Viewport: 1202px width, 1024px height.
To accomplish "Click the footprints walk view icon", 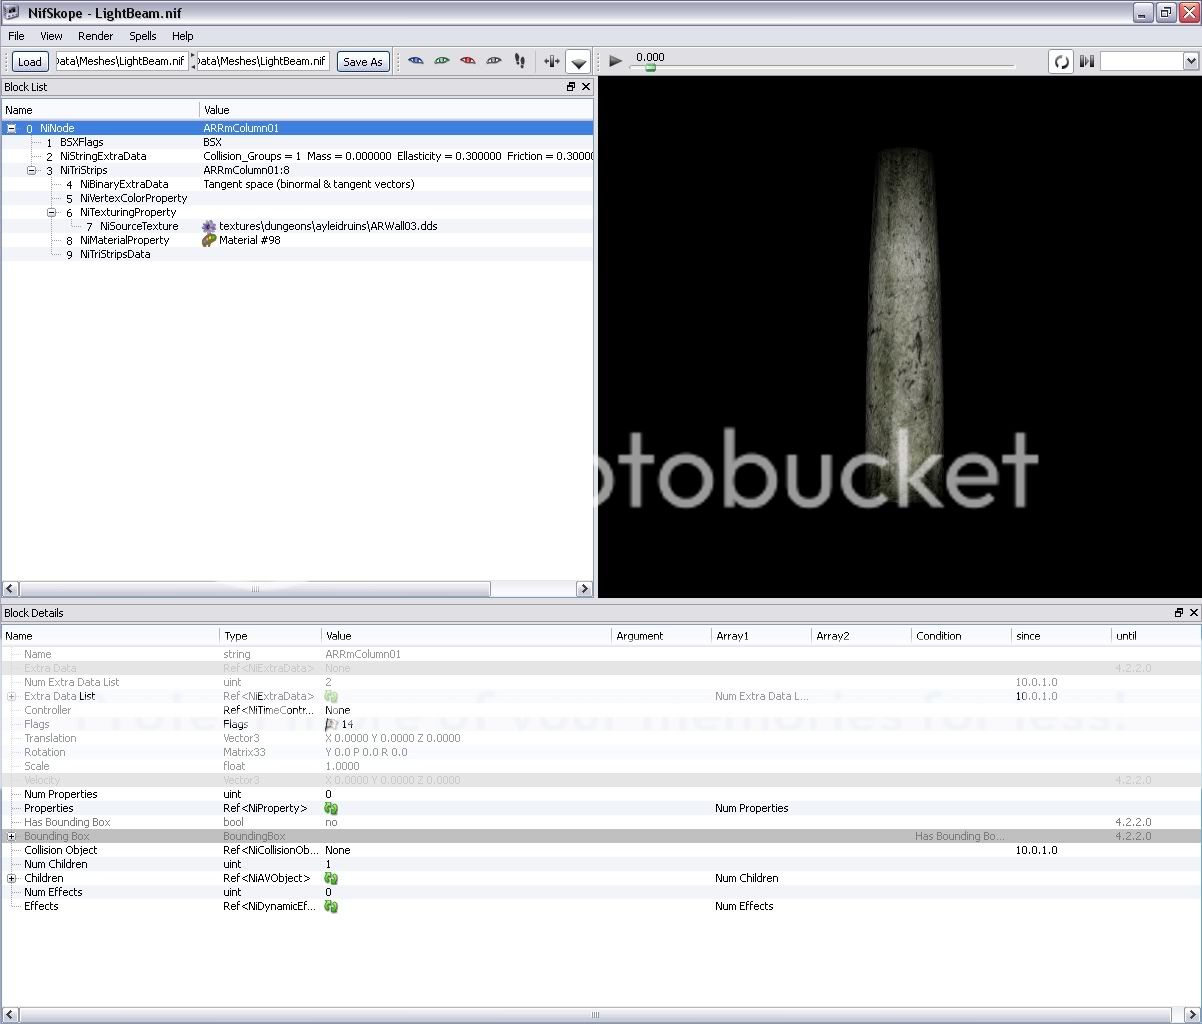I will (520, 61).
